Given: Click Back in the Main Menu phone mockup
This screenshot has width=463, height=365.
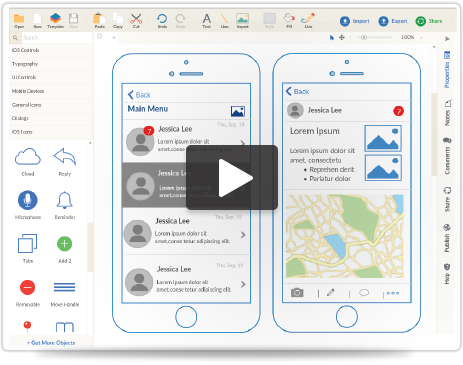Looking at the screenshot, I should 139,95.
